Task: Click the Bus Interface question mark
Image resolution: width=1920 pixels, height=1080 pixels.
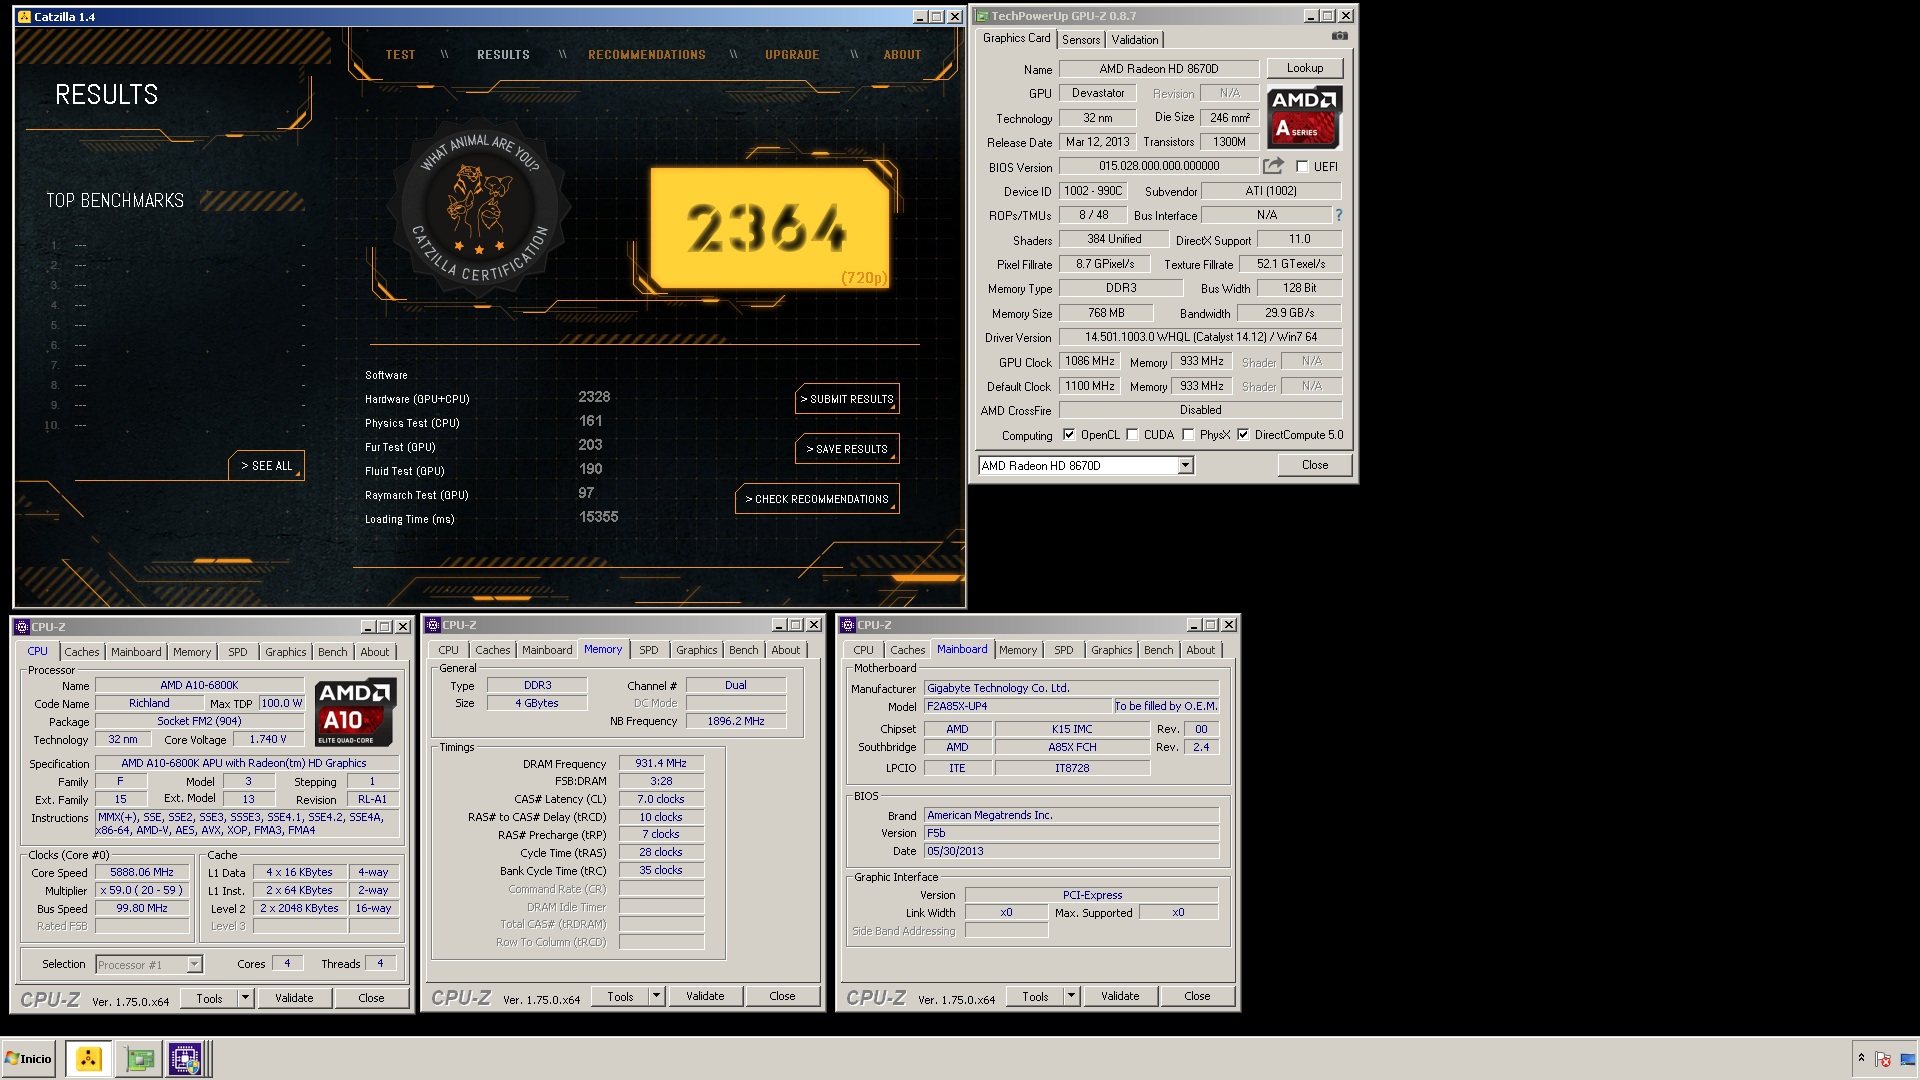Action: [1338, 215]
